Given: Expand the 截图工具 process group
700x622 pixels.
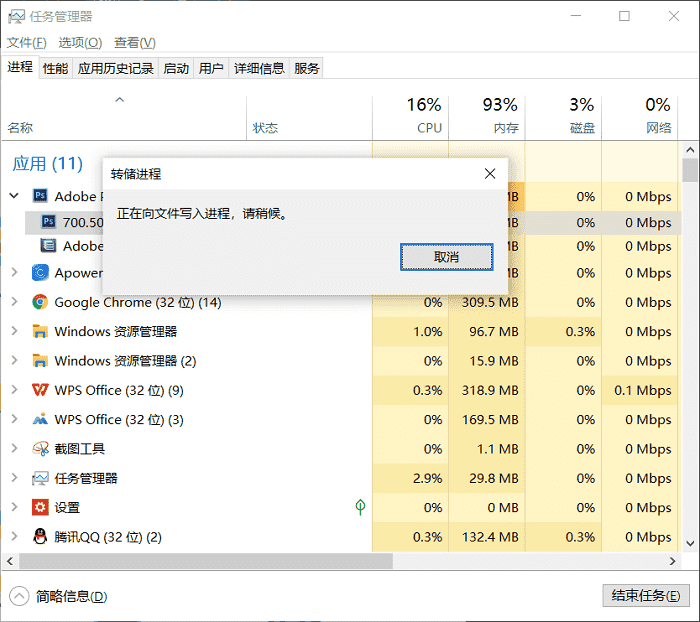Looking at the screenshot, I should pyautogui.click(x=14, y=448).
